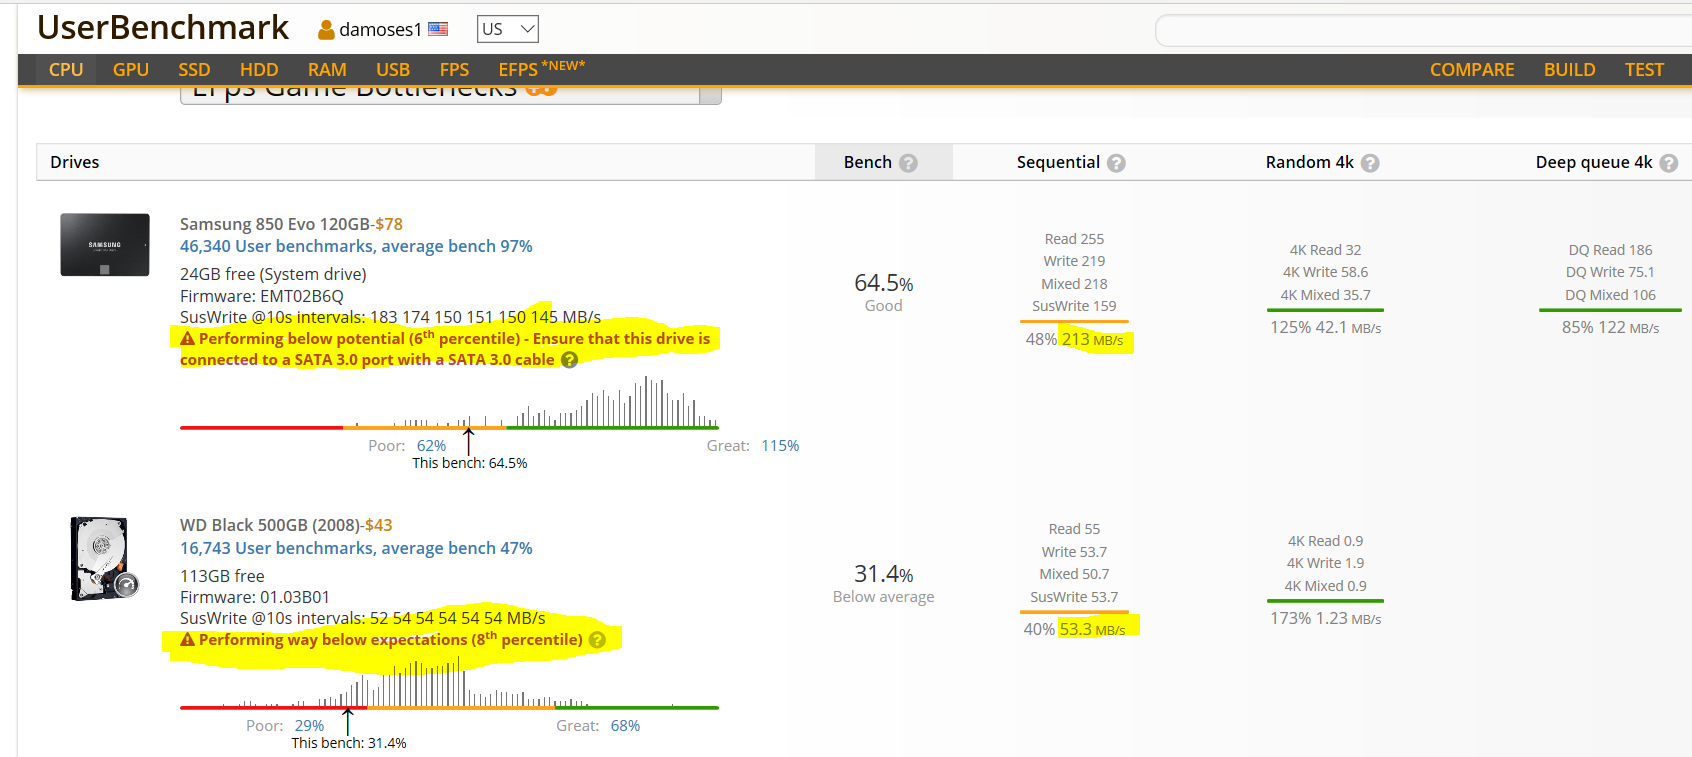Screen dimensions: 1692x757
Task: Open 16,743 User benchmarks link
Action: point(356,548)
